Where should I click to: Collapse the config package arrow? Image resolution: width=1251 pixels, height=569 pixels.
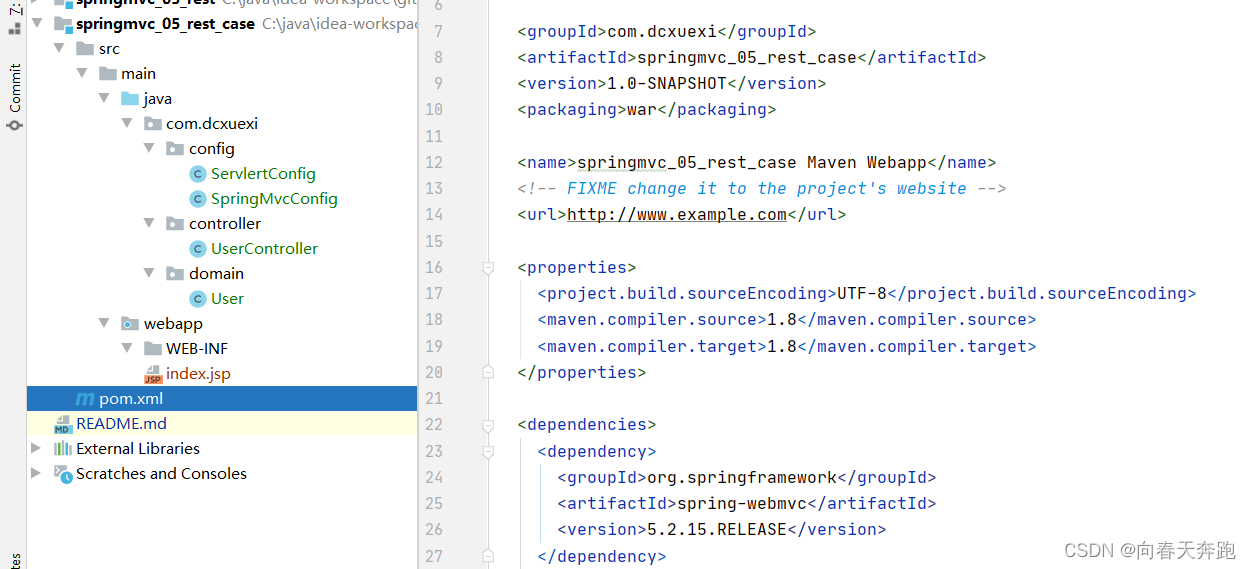149,148
